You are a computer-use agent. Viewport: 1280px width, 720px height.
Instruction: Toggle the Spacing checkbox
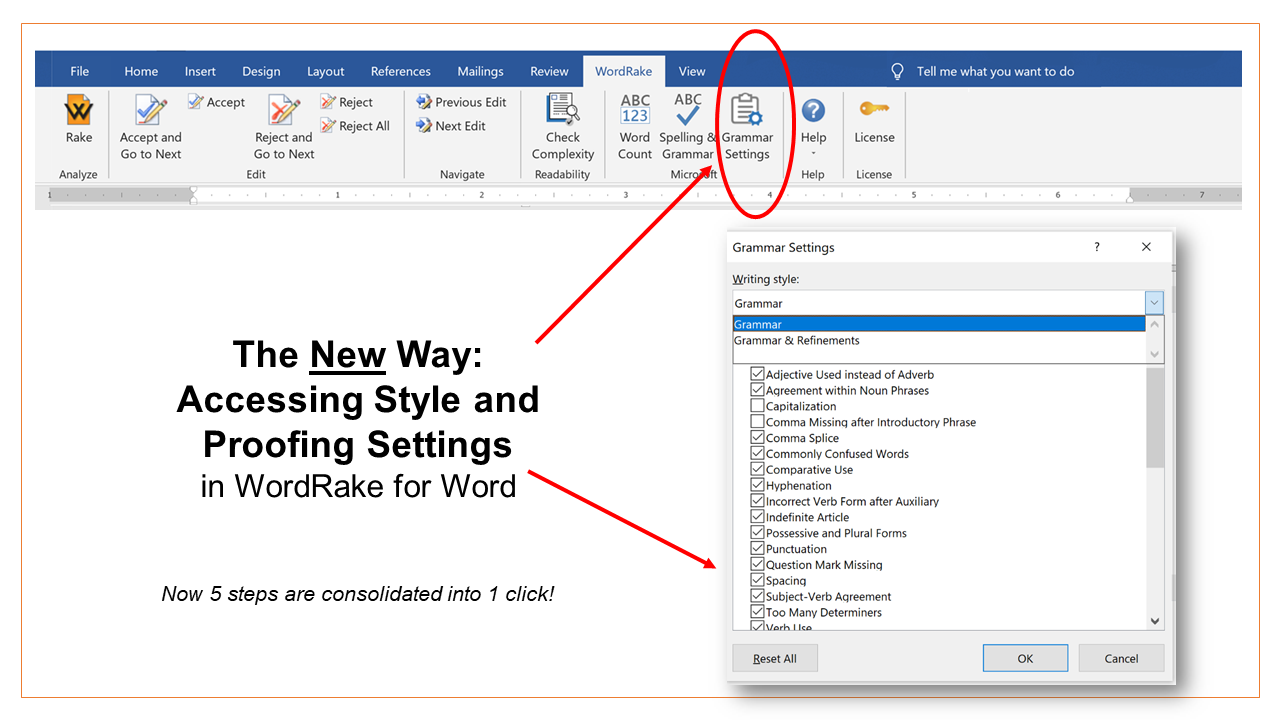click(757, 580)
